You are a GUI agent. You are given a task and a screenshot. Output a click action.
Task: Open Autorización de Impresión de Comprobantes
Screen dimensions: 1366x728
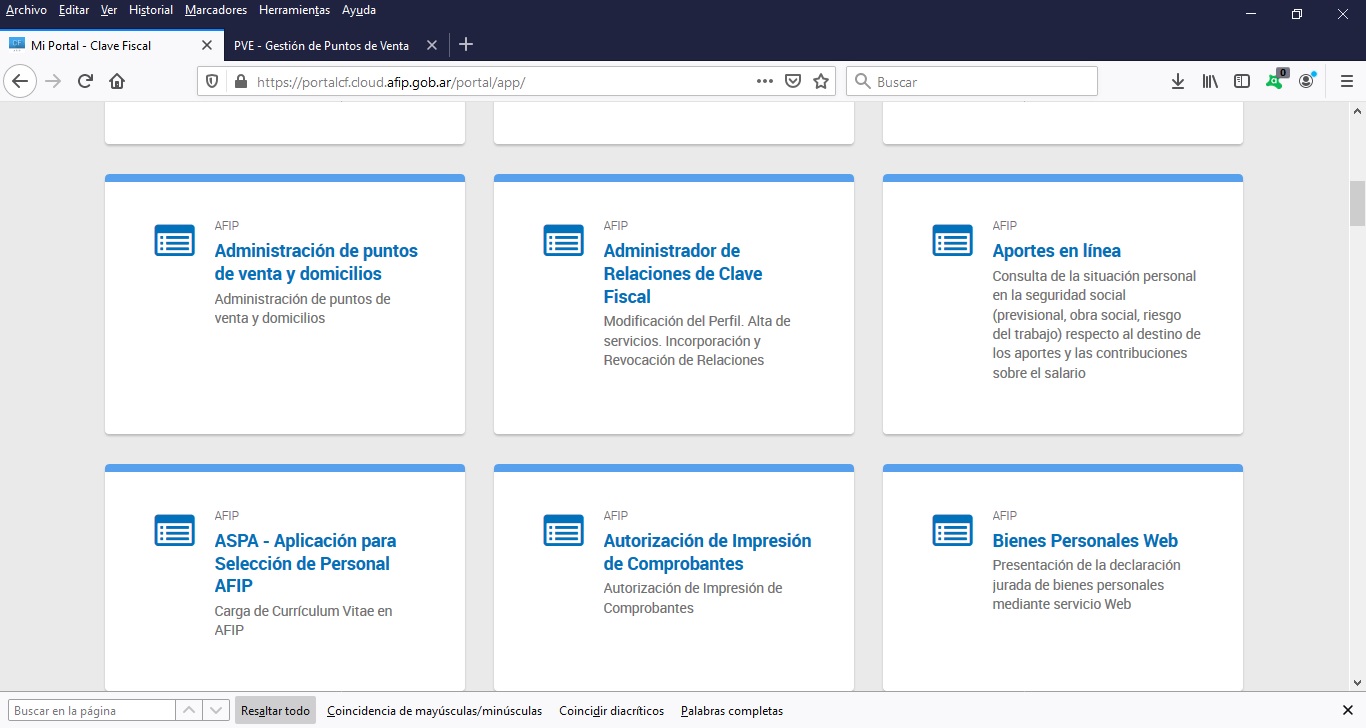707,552
